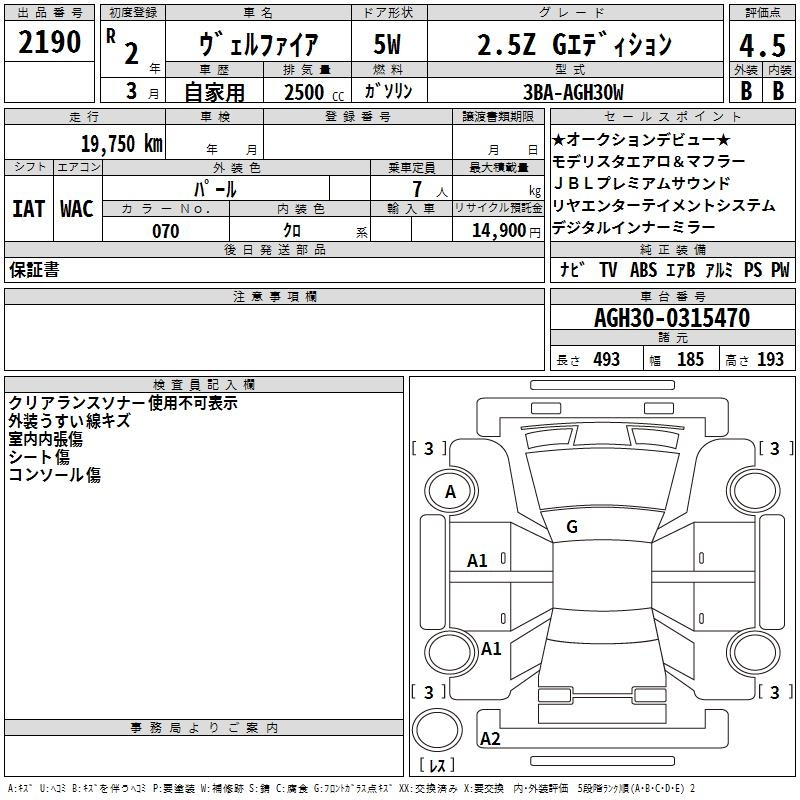The width and height of the screenshot is (800, 800).
Task: Click the A2 mark on the diagram
Action: pyautogui.click(x=490, y=739)
